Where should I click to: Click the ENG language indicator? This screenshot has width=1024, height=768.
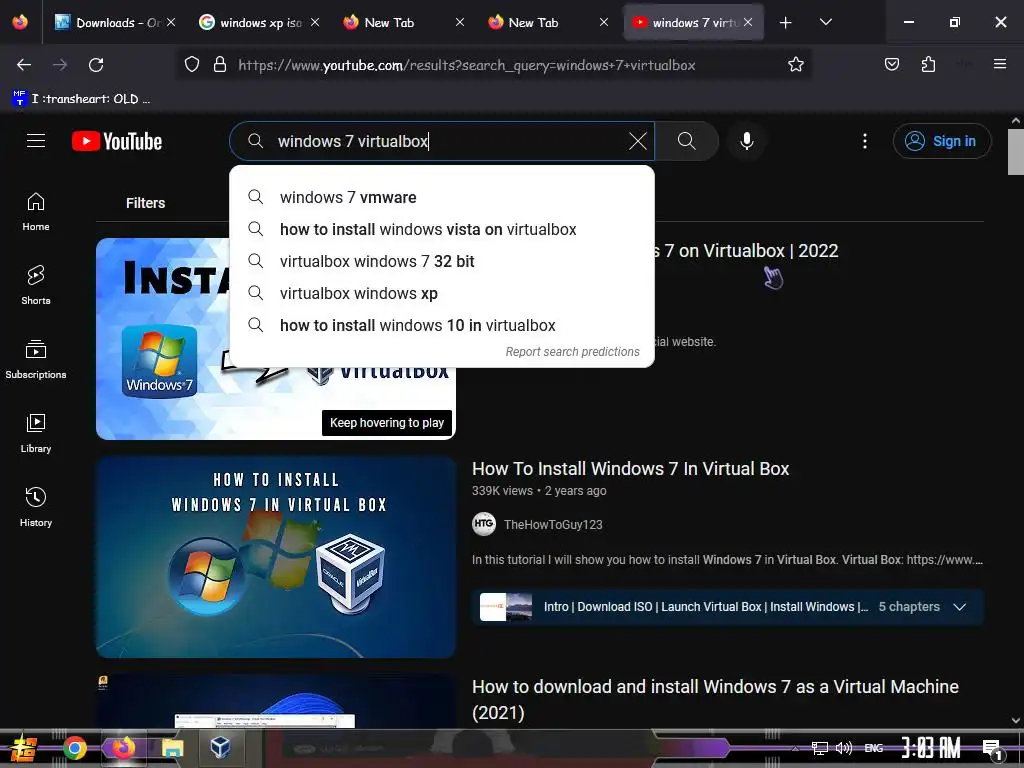pyautogui.click(x=874, y=748)
